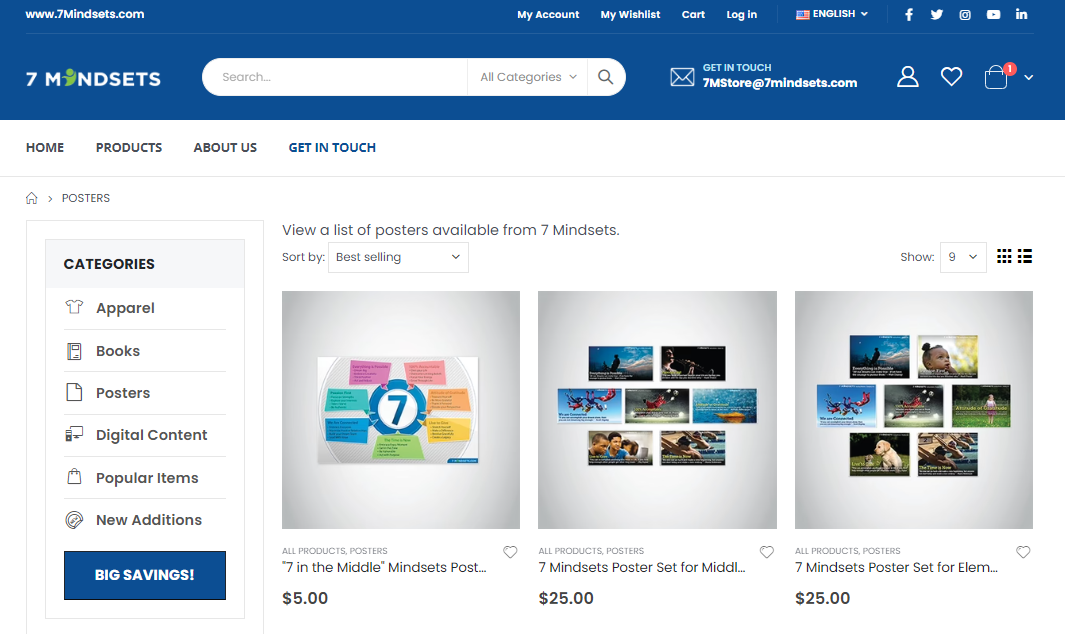Click the home breadcrumb icon
Viewport: 1065px width, 634px height.
pyautogui.click(x=32, y=198)
